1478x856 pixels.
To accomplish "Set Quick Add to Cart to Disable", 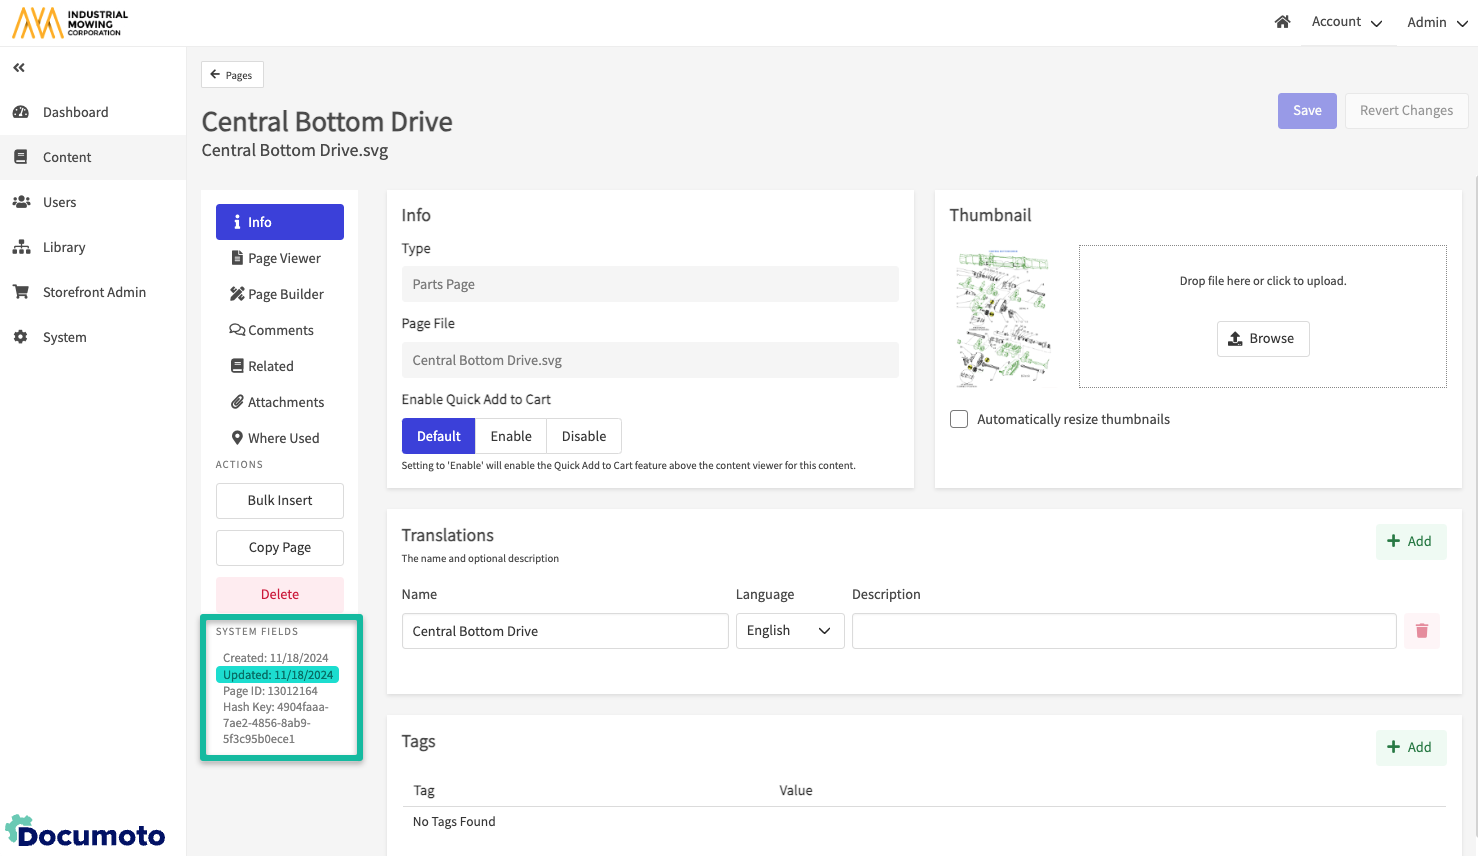I will [584, 436].
